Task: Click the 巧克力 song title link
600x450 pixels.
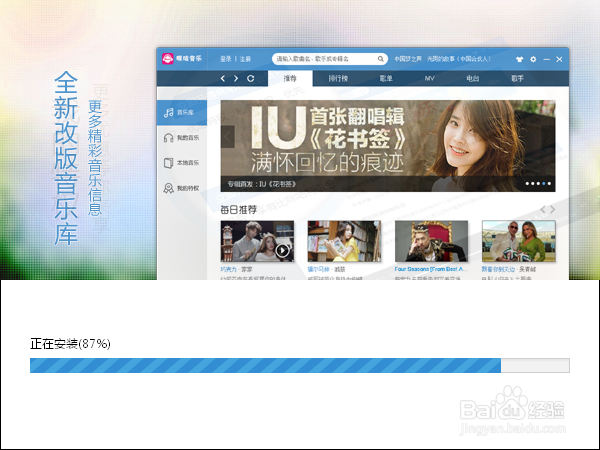Action: click(x=229, y=269)
